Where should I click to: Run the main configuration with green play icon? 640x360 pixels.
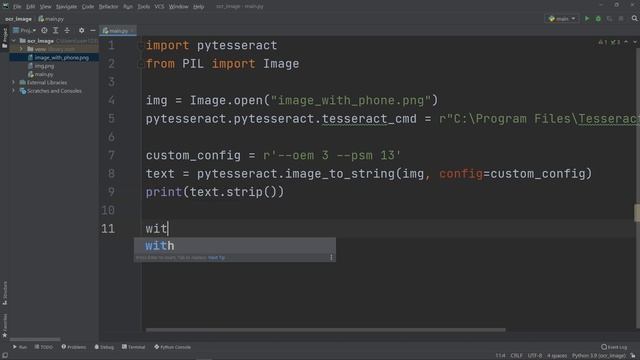pos(587,19)
